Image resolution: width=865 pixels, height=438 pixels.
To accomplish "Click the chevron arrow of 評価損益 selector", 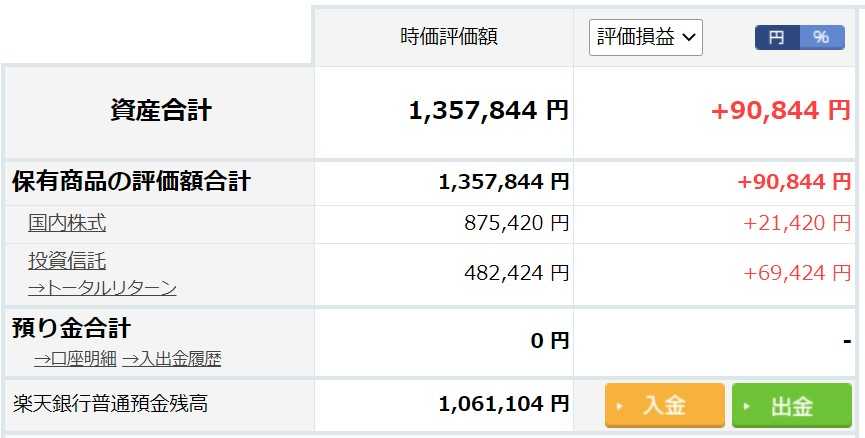I will [x=688, y=38].
